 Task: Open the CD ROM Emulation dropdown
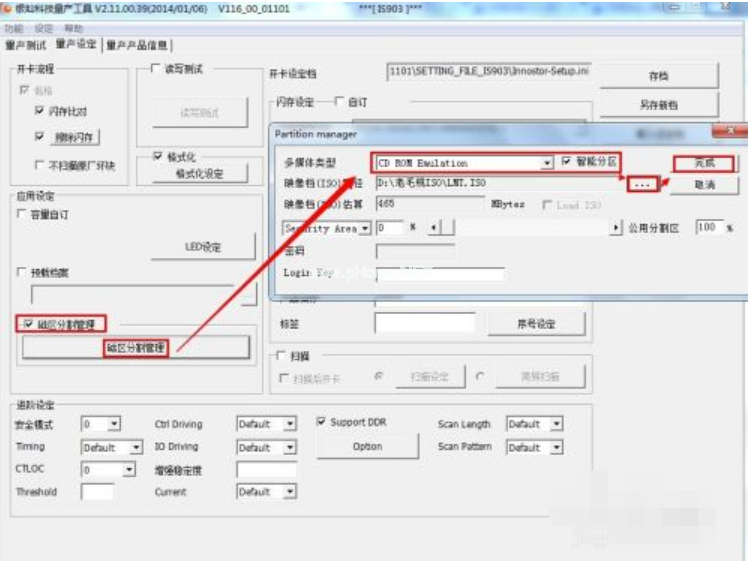coord(547,163)
